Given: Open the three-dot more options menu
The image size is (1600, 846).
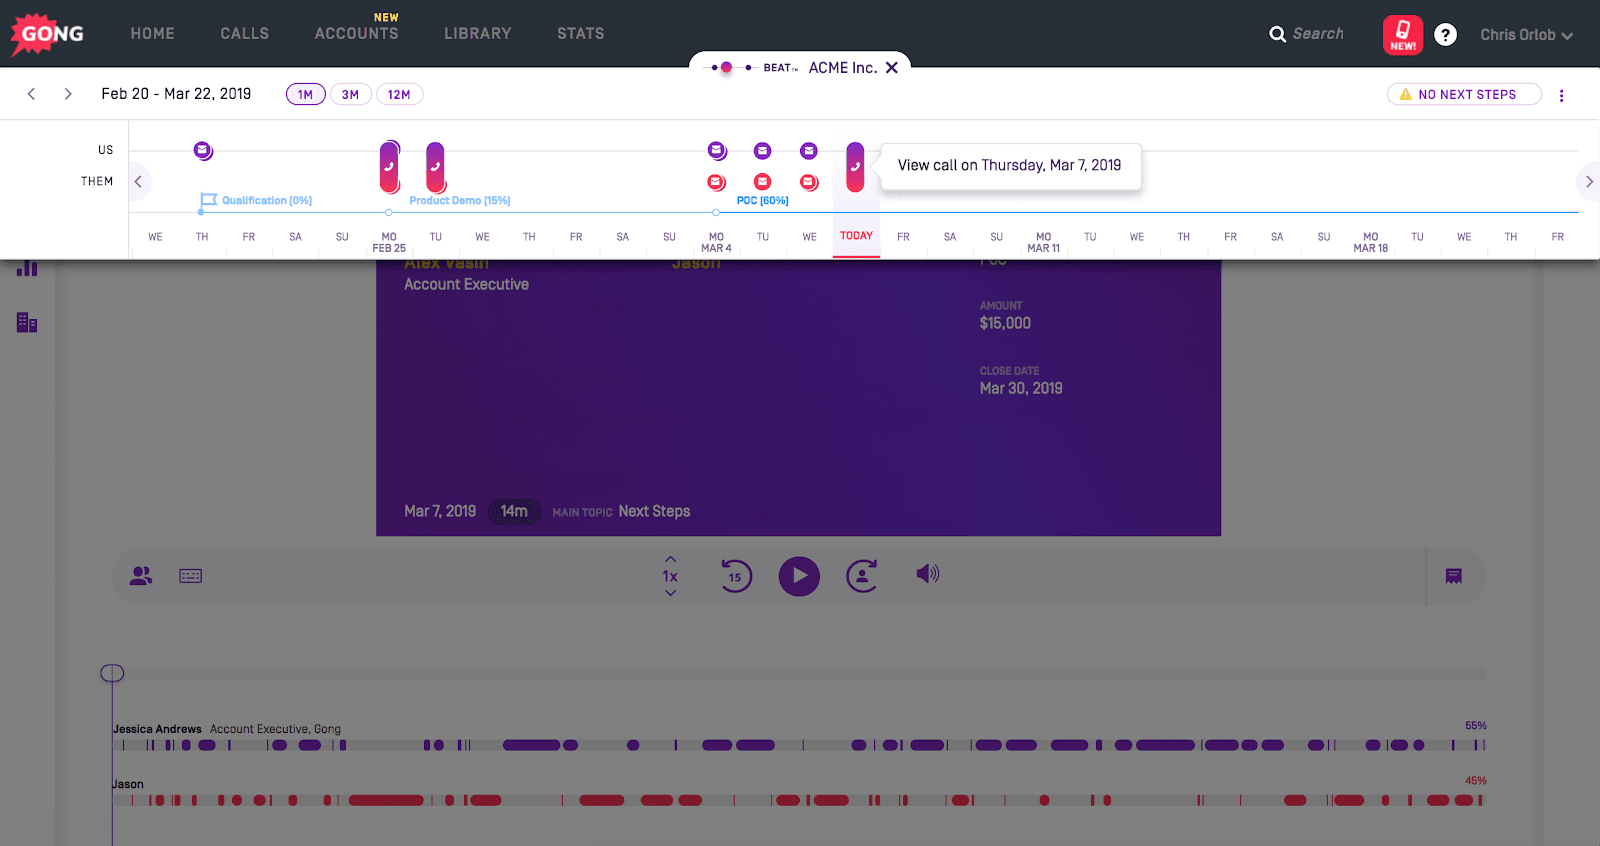Looking at the screenshot, I should coord(1561,96).
